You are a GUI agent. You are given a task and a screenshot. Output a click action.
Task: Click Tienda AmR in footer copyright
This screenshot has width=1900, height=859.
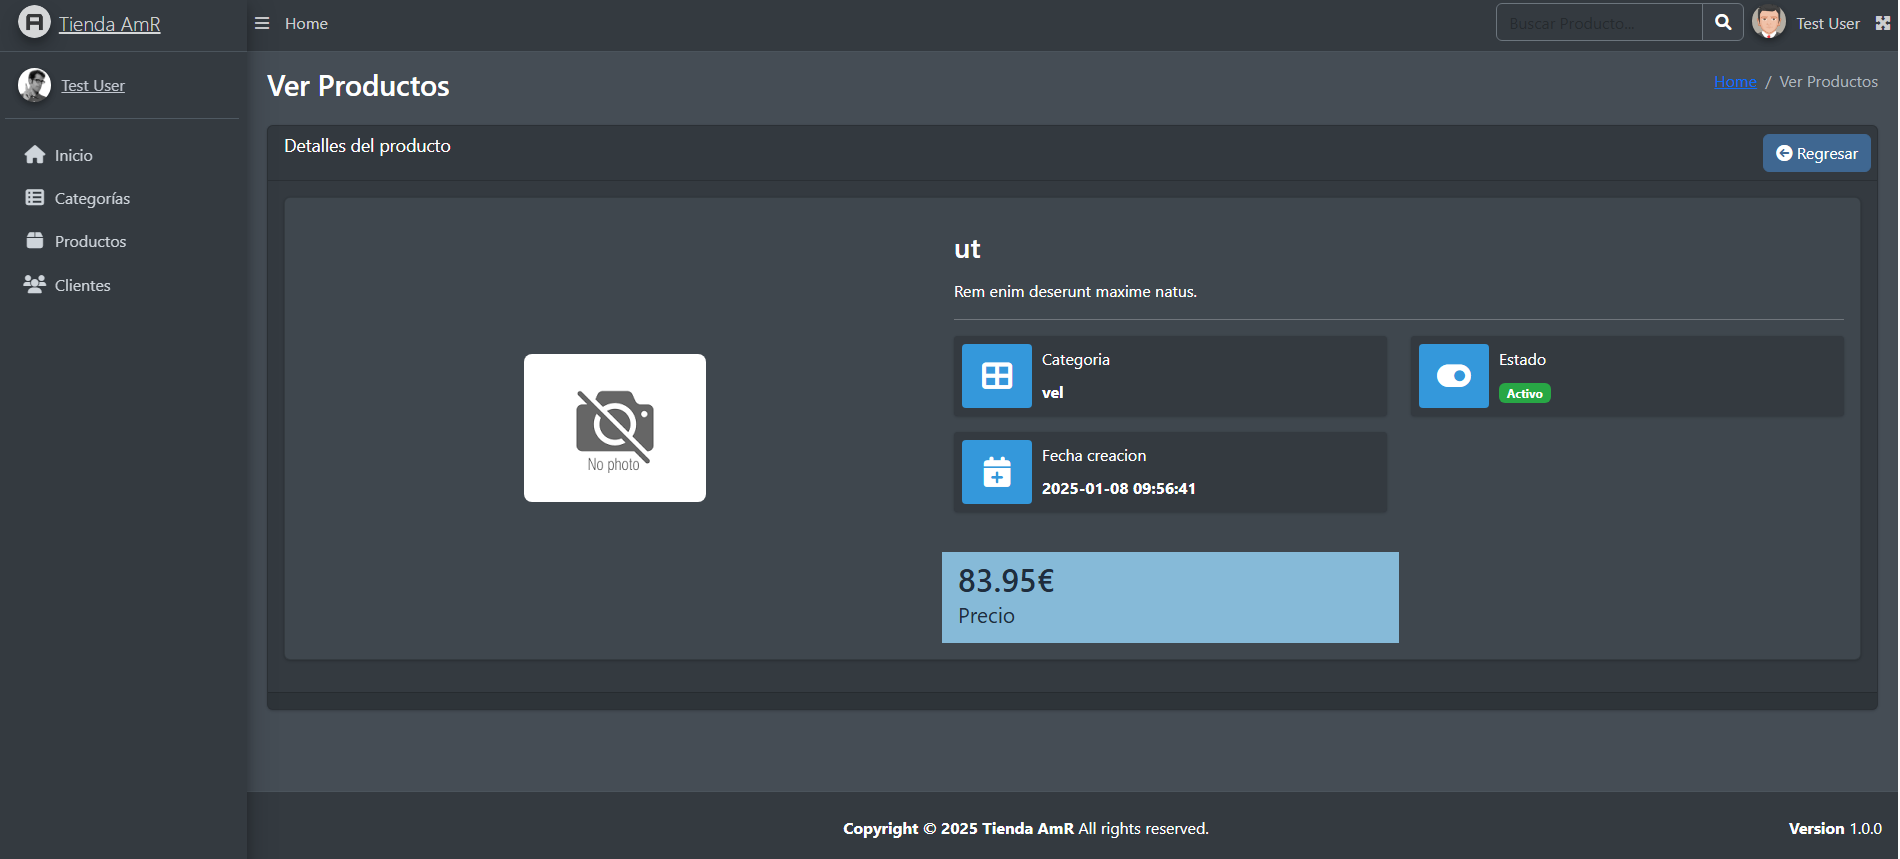tap(1027, 829)
